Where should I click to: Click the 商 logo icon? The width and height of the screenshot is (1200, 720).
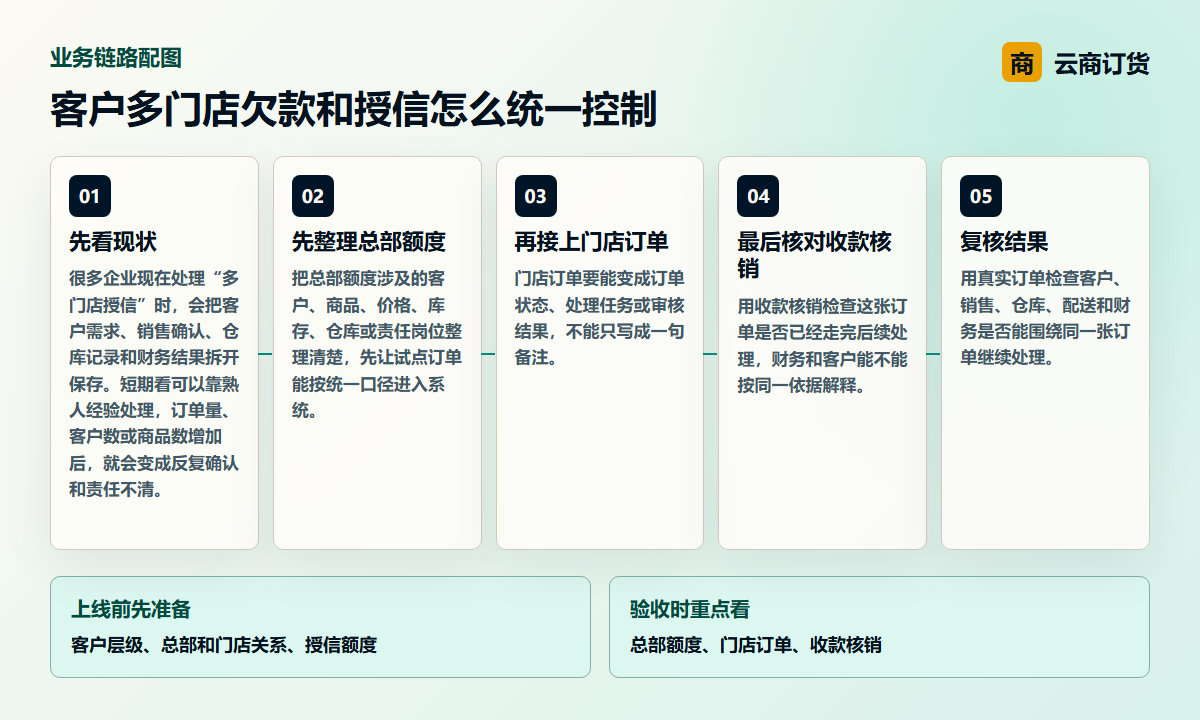[1021, 63]
